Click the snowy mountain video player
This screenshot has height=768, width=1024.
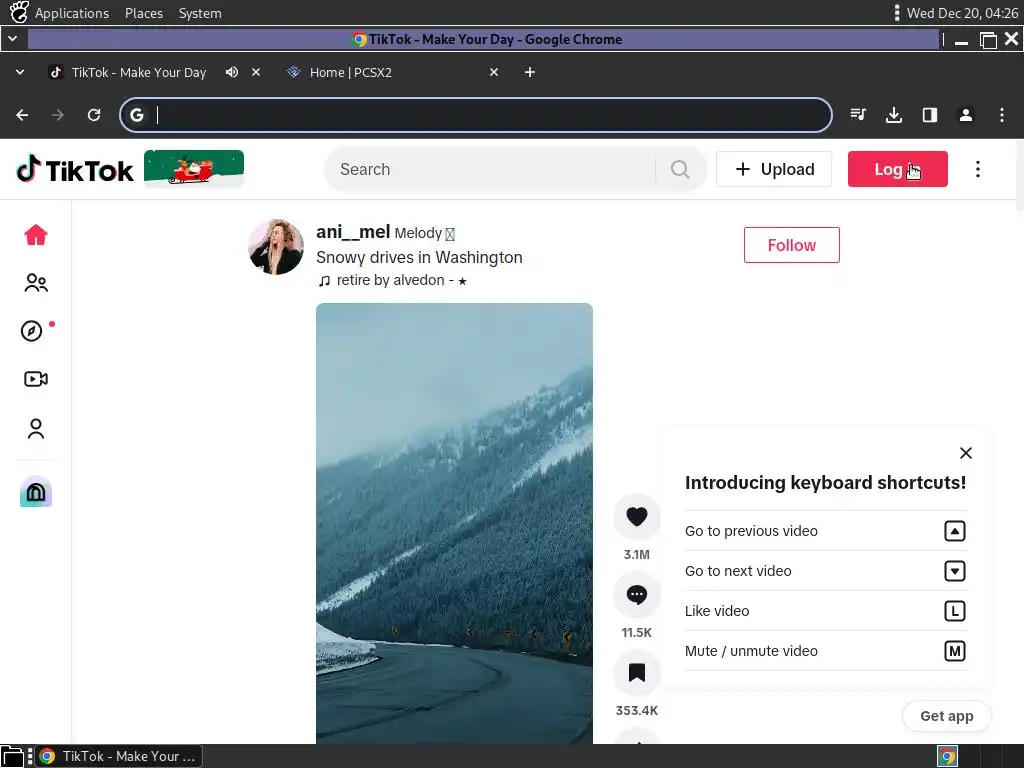coord(454,523)
